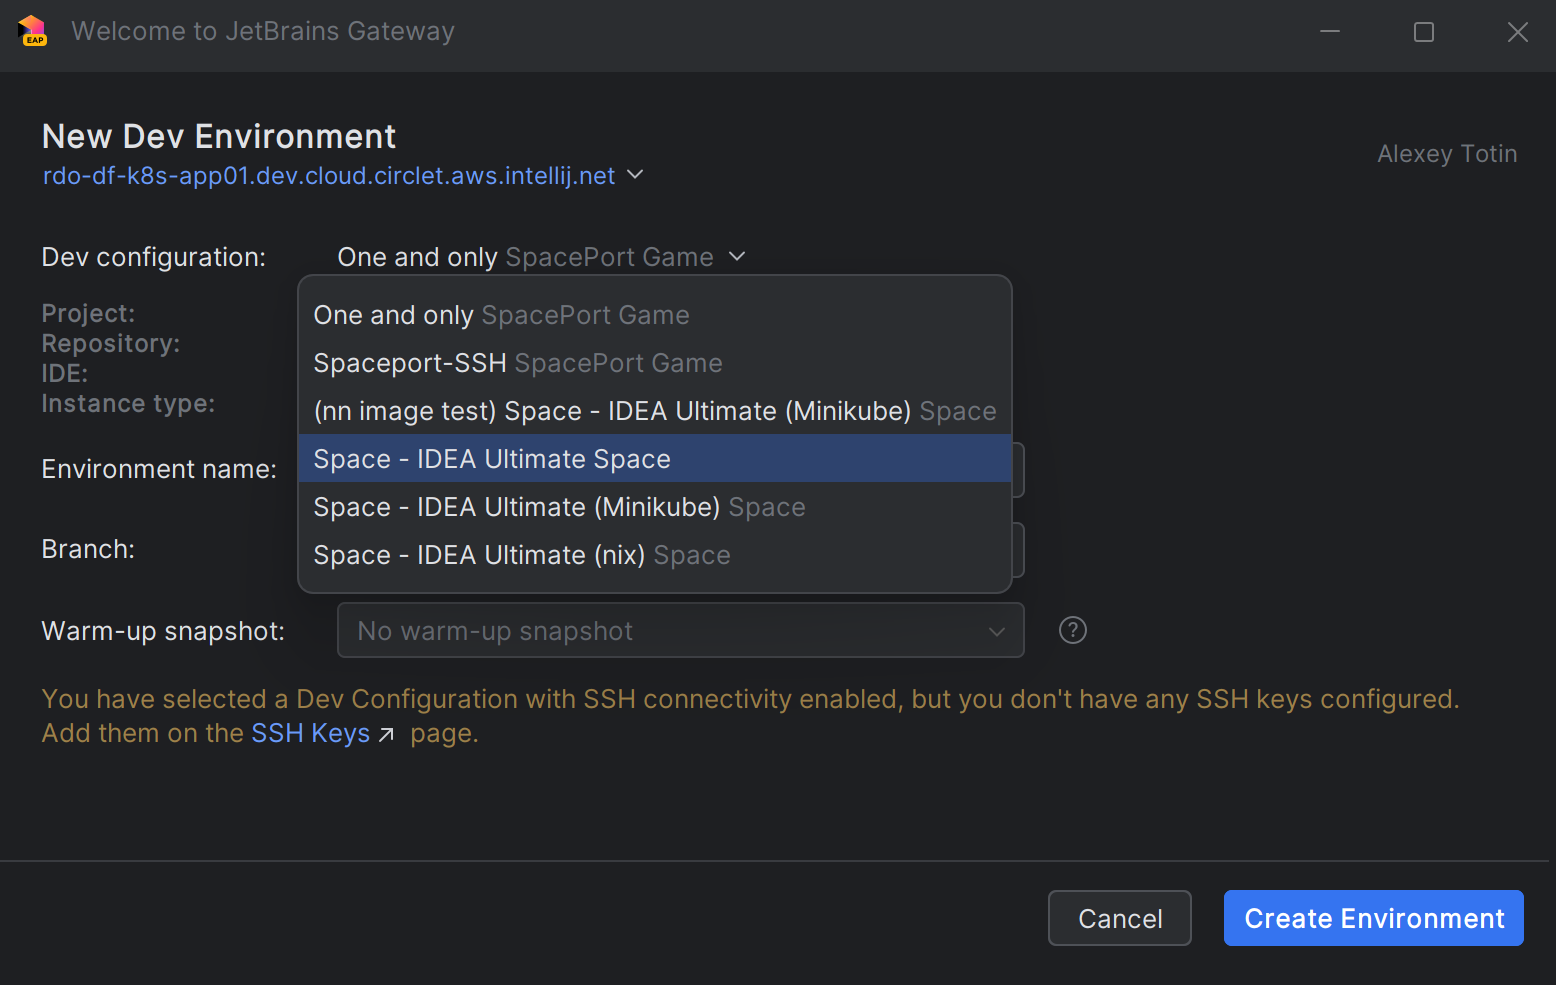This screenshot has width=1556, height=985.
Task: Click the external-link arrow beside SSH Keys
Action: coord(387,734)
